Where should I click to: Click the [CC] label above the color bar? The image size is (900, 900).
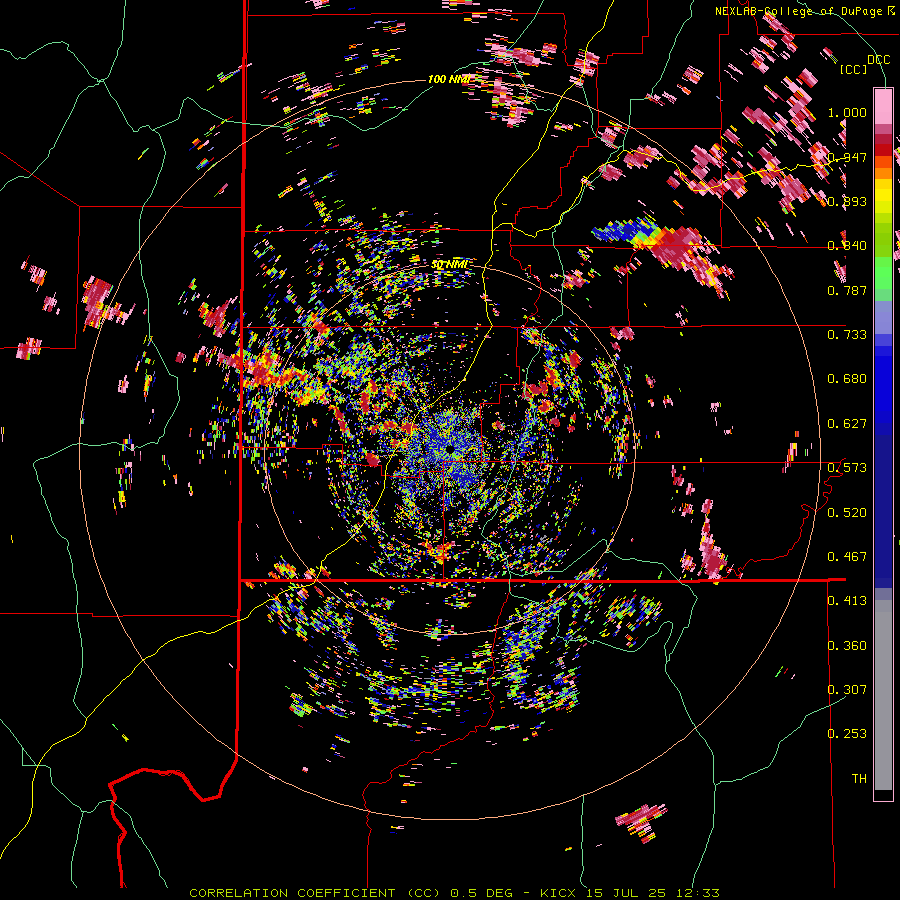pyautogui.click(x=854, y=69)
